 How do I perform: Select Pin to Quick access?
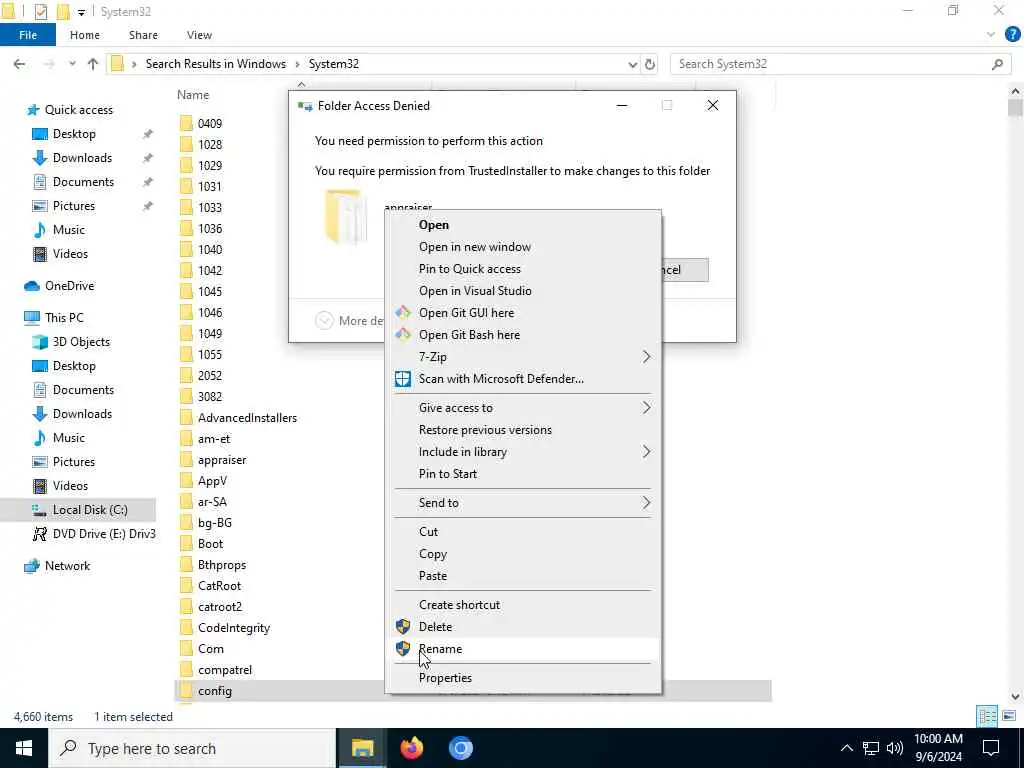470,268
